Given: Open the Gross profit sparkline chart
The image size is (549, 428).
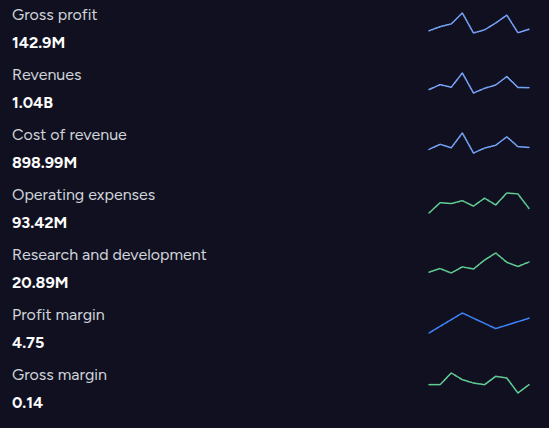Looking at the screenshot, I should (479, 23).
